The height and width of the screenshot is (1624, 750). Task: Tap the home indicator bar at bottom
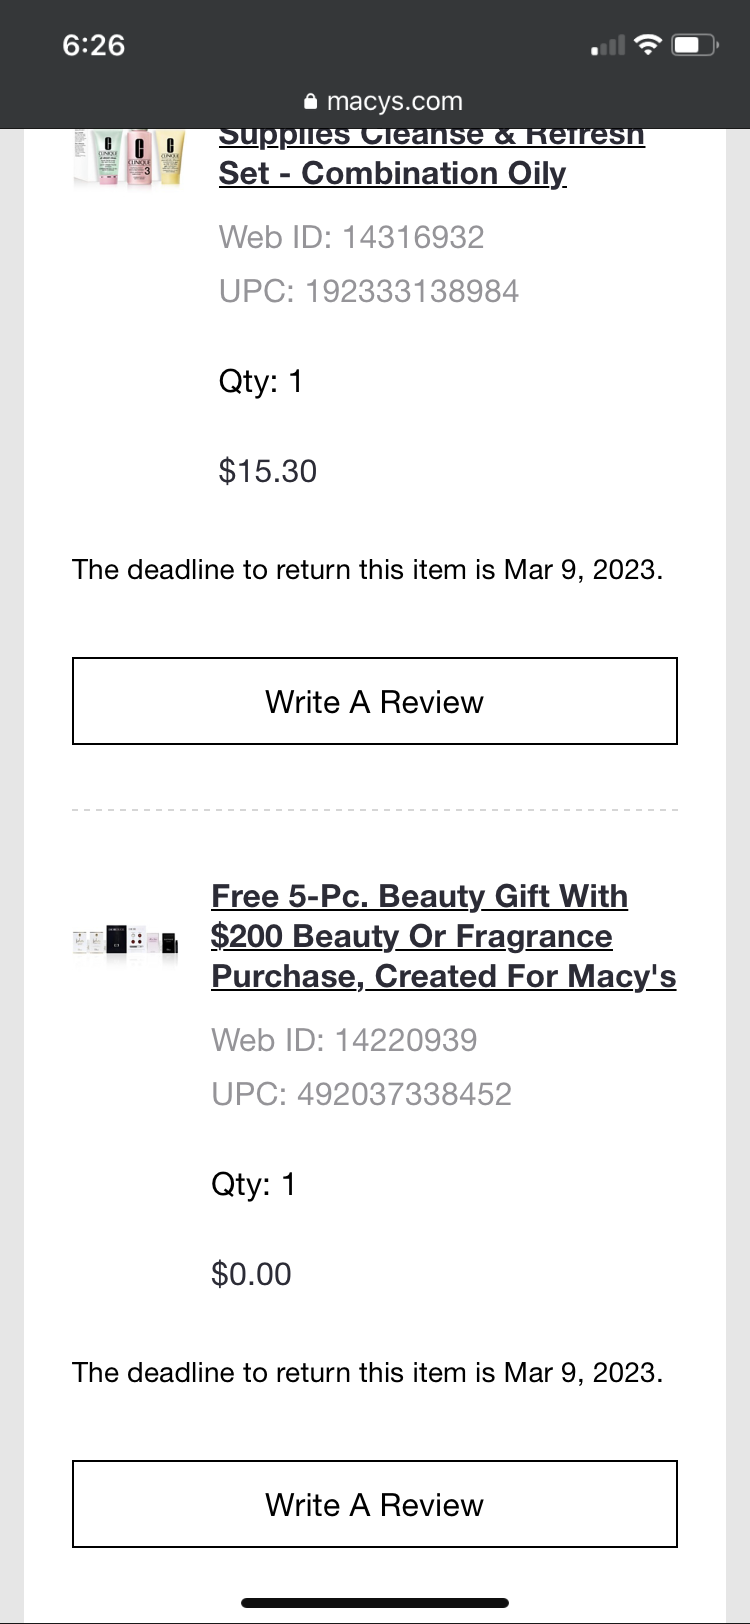pyautogui.click(x=375, y=1603)
